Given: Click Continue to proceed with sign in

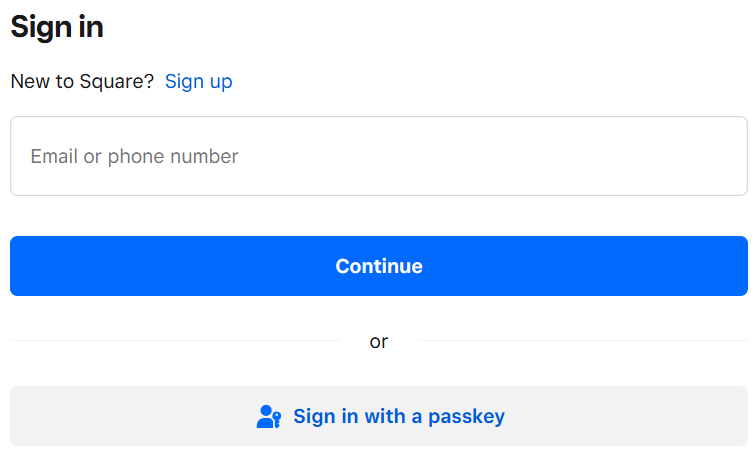Looking at the screenshot, I should 379,266.
